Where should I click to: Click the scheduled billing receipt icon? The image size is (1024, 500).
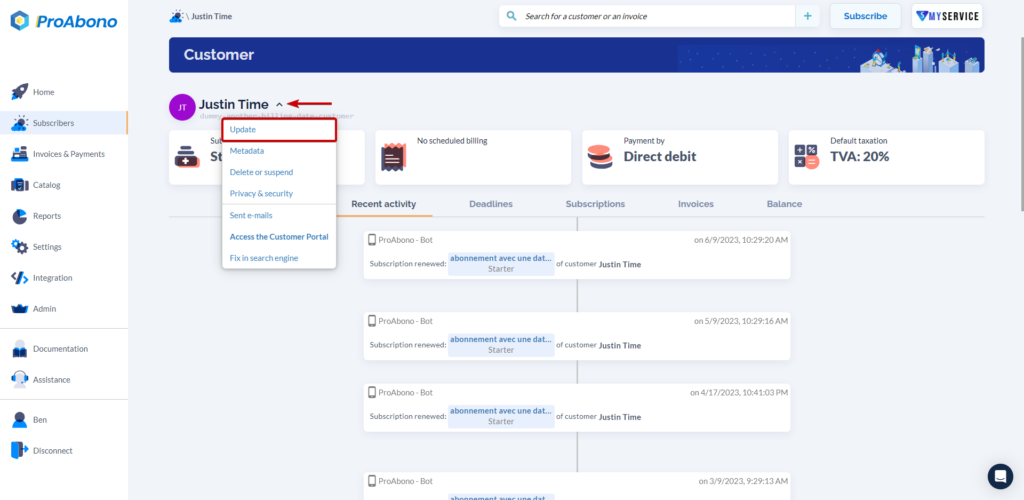[x=394, y=157]
